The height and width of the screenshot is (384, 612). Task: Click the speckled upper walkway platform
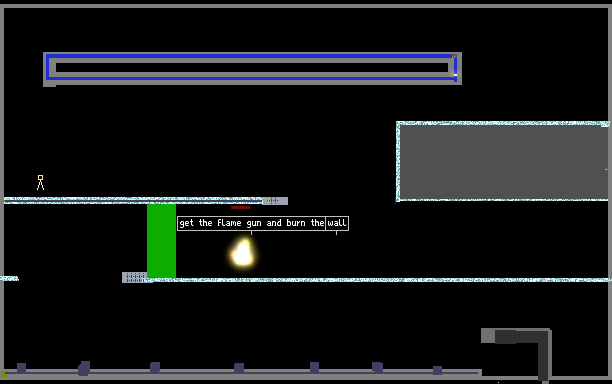pos(133,201)
